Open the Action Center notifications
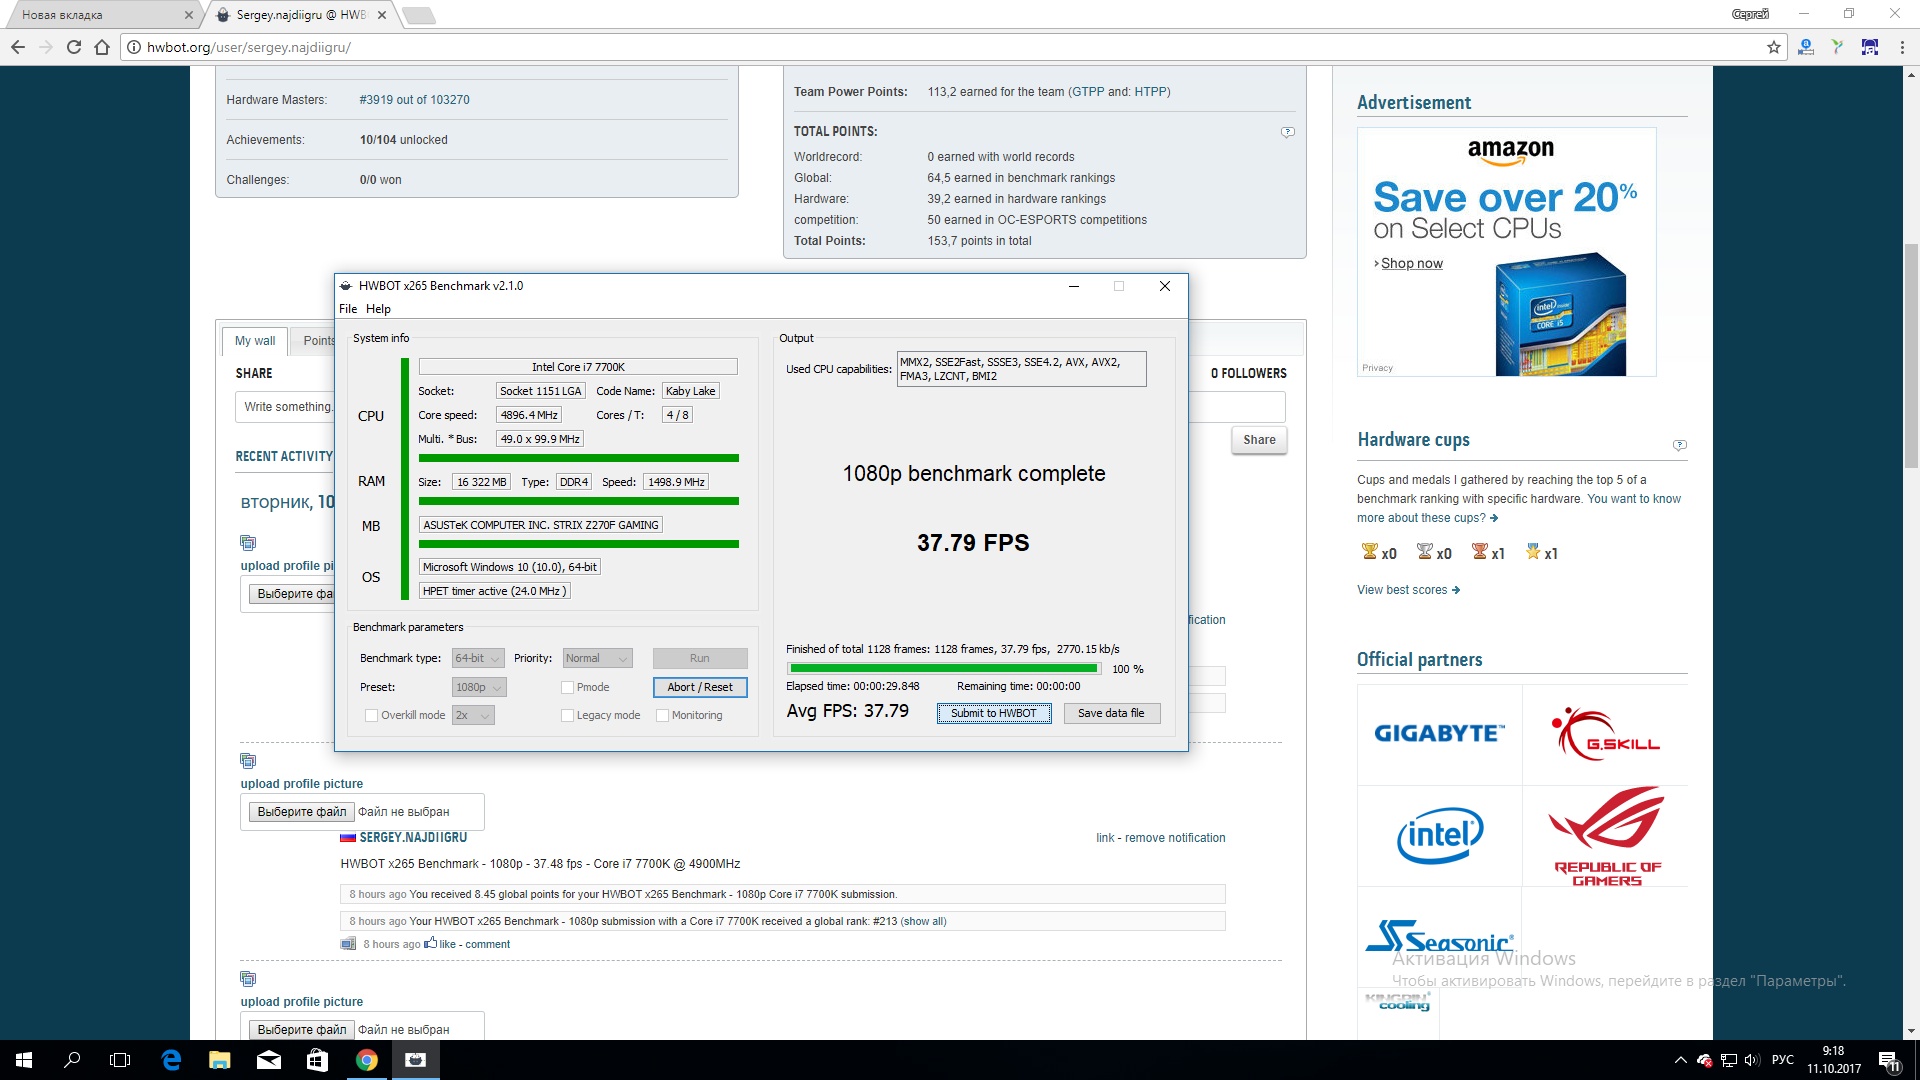Viewport: 1920px width, 1080px height. (1889, 1061)
